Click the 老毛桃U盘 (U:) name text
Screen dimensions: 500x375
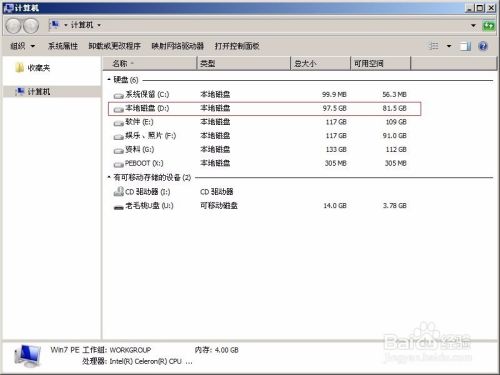pyautogui.click(x=149, y=206)
